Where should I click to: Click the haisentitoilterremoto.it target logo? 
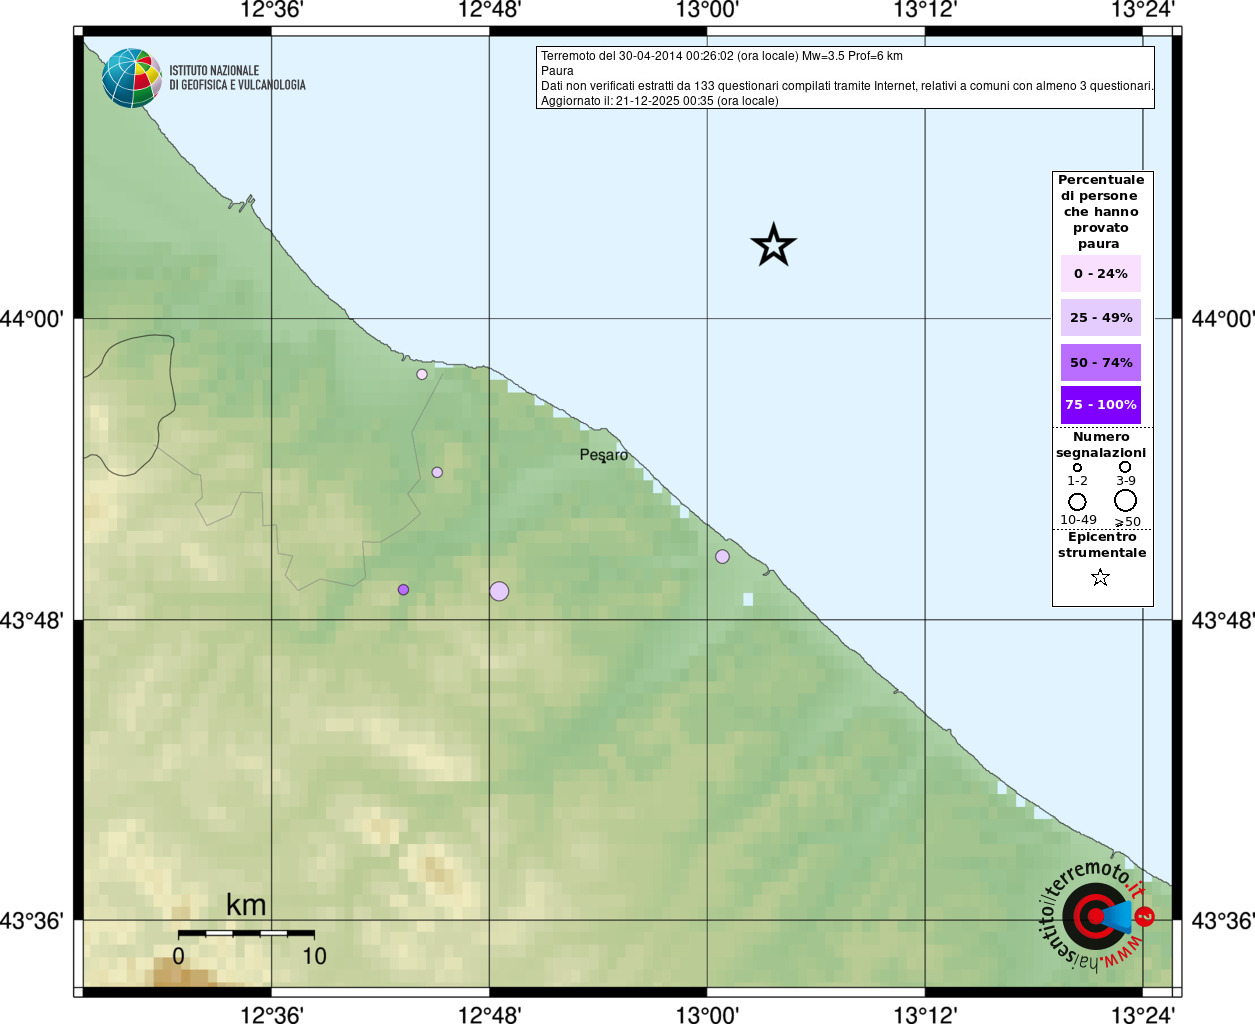tap(1097, 915)
